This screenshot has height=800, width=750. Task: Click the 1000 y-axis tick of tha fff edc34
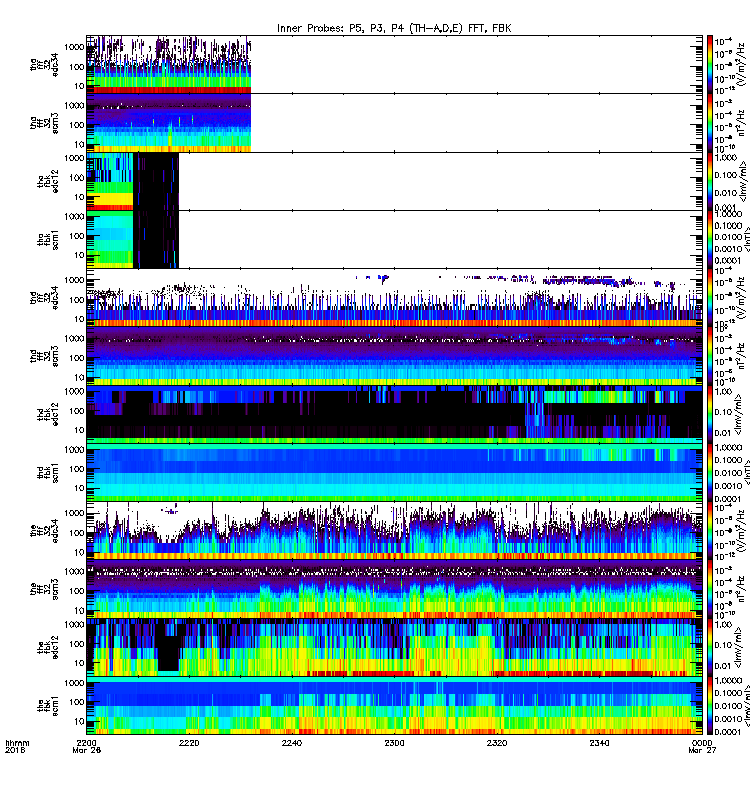point(74,47)
